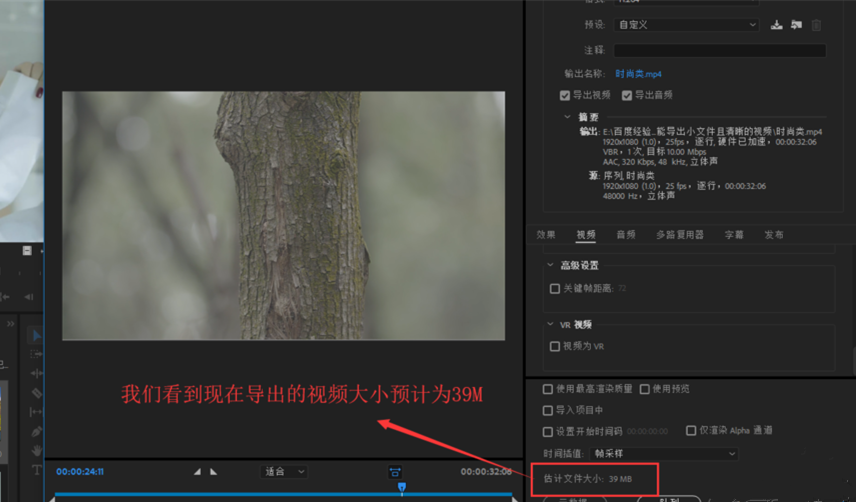
Task: Click the aspect ratio correction icon
Action: [x=395, y=472]
